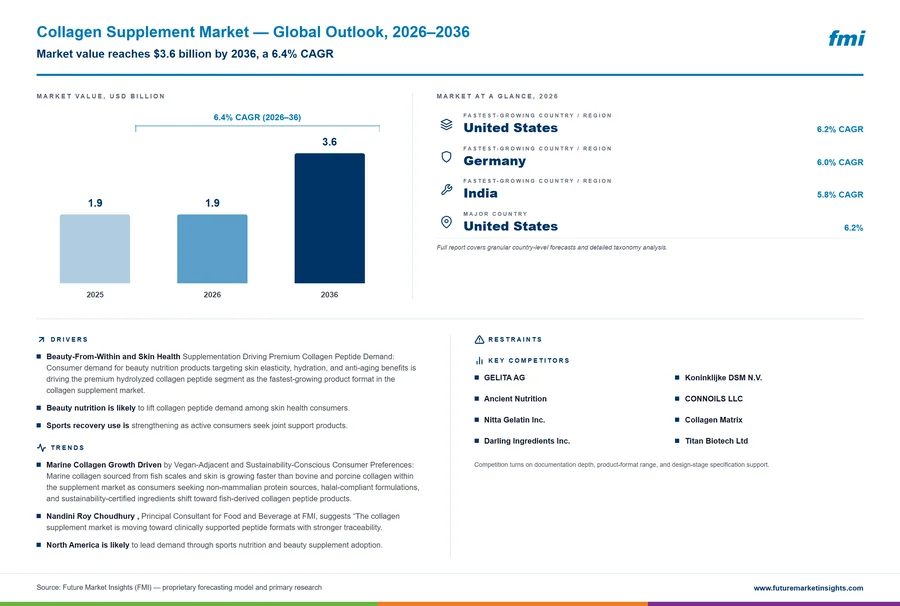Click the Germany country name
This screenshot has width=900, height=606.
[x=495, y=161]
